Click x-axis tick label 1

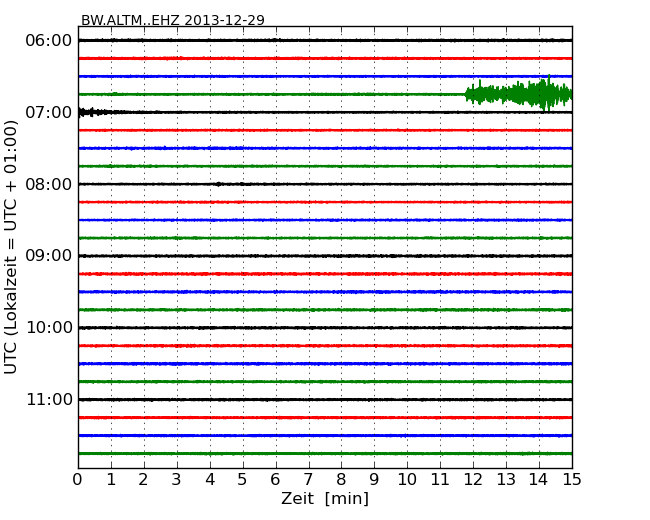pyautogui.click(x=111, y=480)
